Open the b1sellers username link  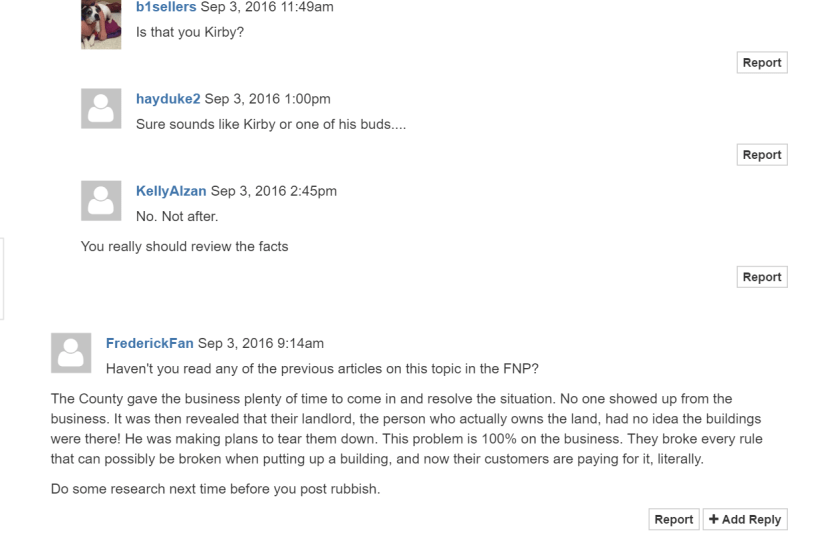(166, 7)
